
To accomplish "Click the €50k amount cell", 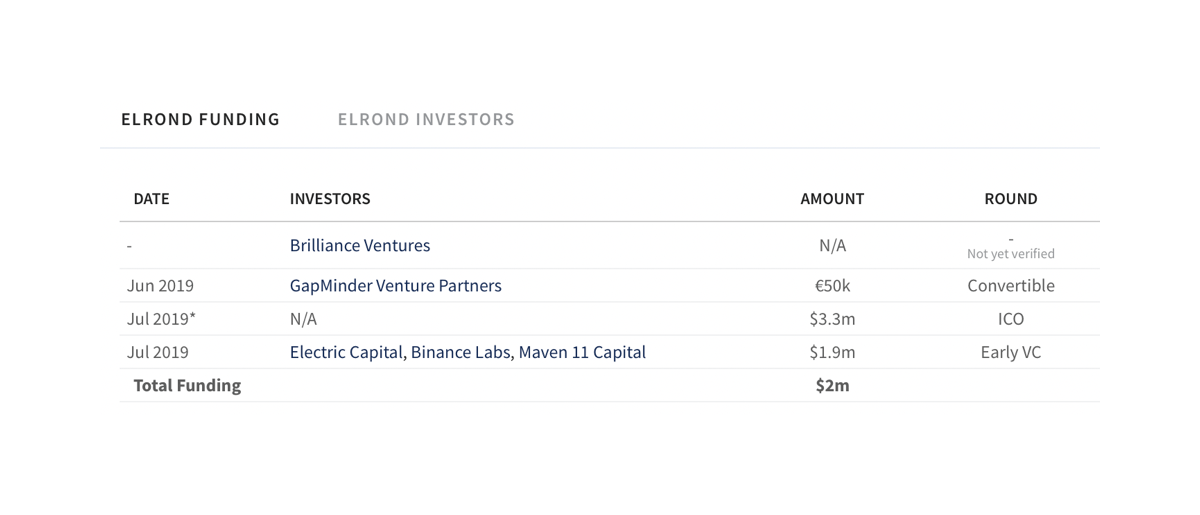I will (x=832, y=285).
